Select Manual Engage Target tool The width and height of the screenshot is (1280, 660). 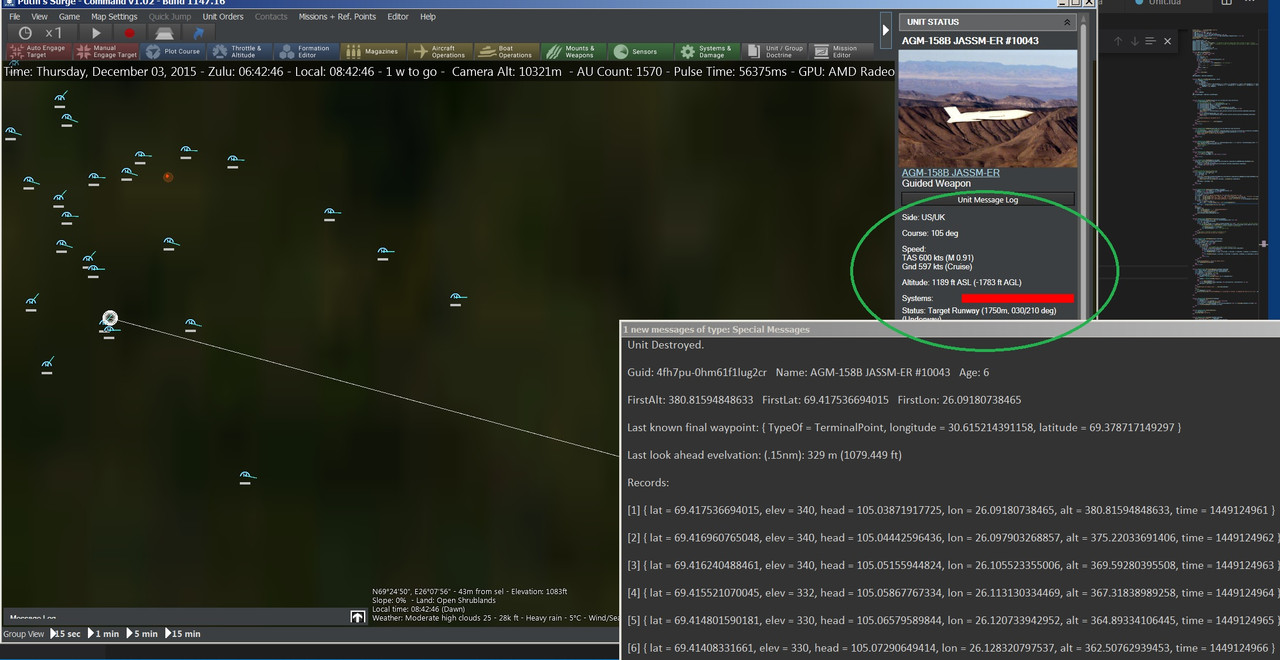click(105, 51)
